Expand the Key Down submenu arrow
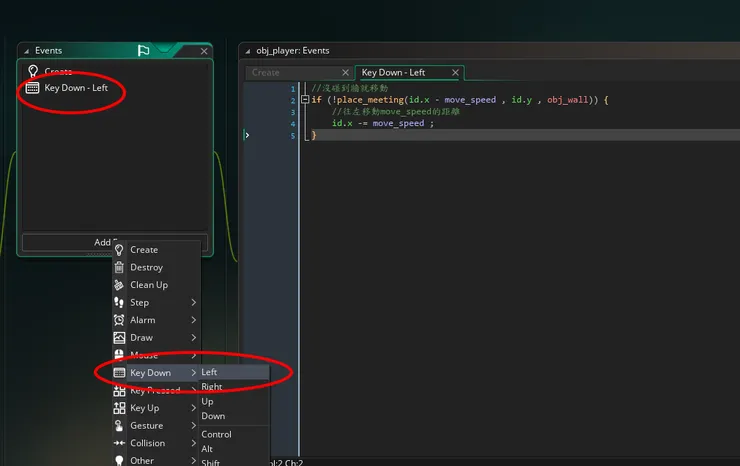740x466 pixels. tap(193, 373)
